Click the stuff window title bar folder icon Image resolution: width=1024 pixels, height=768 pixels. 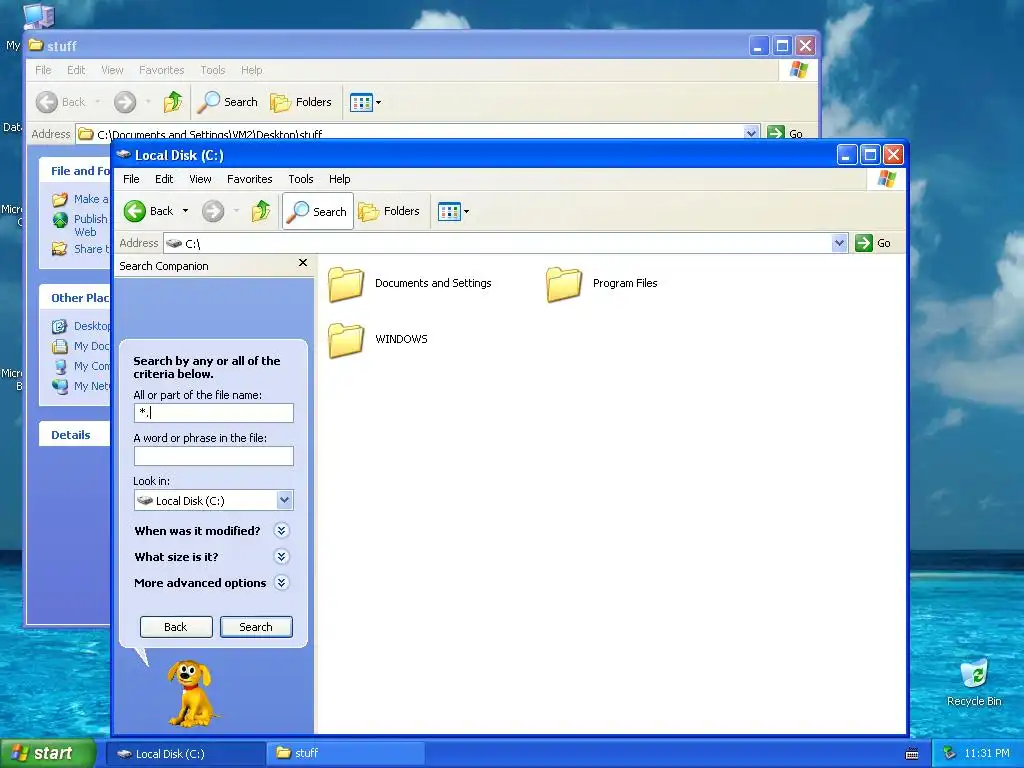click(37, 46)
